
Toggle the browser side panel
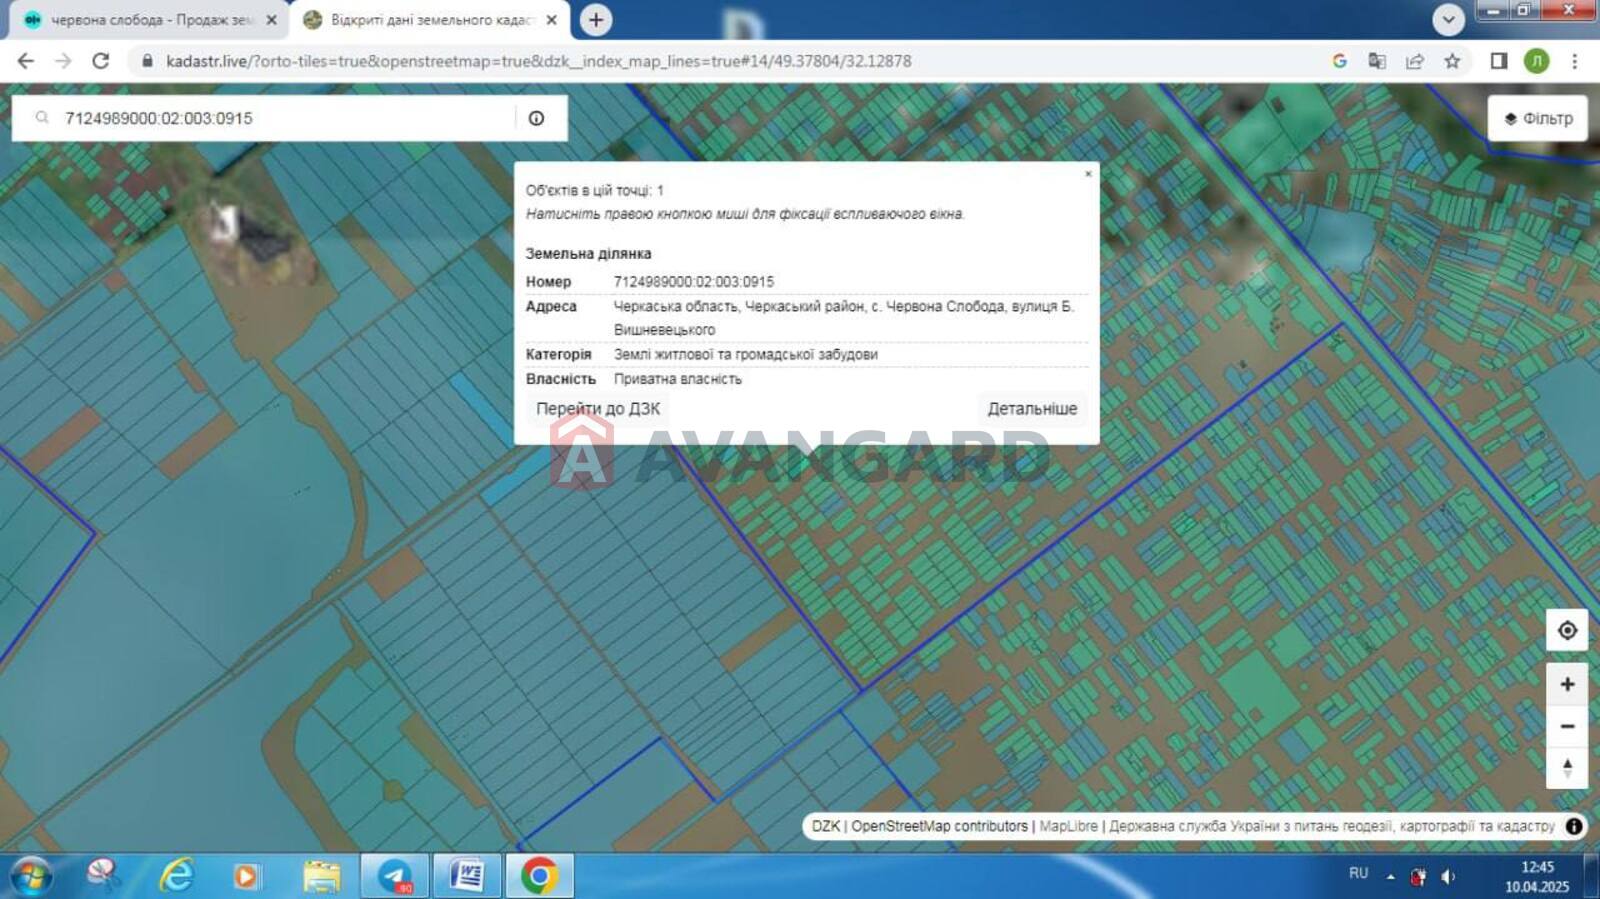click(1498, 61)
